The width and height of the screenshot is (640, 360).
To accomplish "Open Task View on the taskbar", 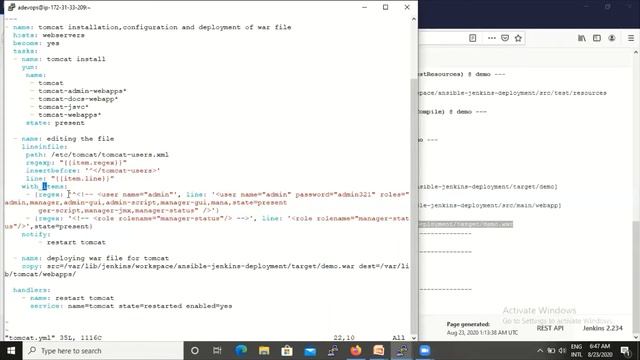I will point(217,351).
